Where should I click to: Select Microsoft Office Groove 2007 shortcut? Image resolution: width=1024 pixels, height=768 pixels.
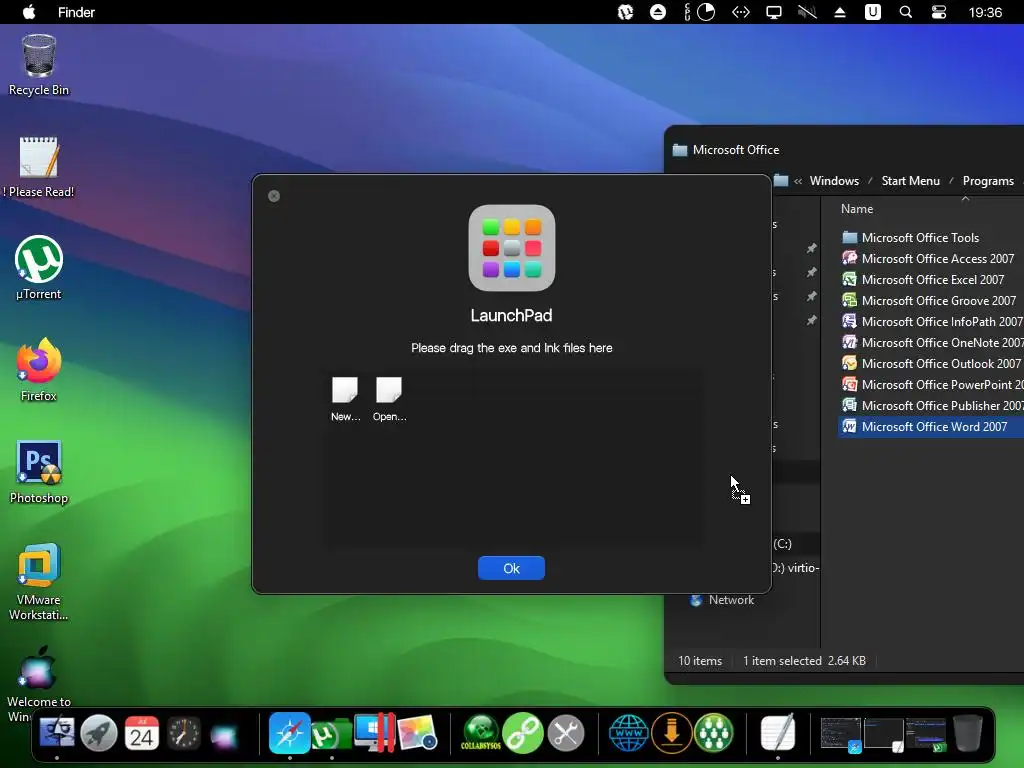[x=929, y=300]
